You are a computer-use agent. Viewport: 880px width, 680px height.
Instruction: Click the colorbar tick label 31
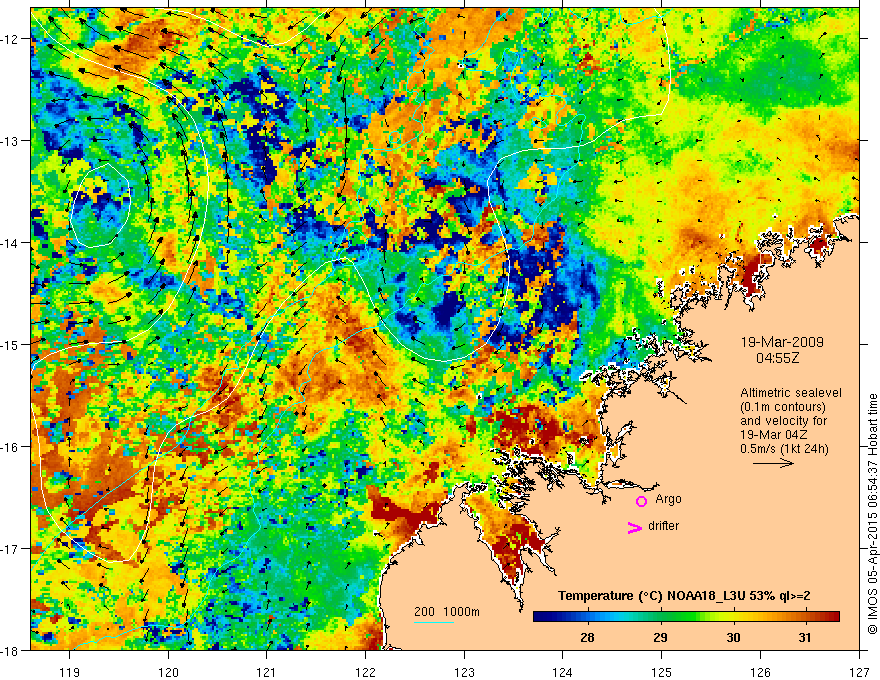pyautogui.click(x=805, y=638)
